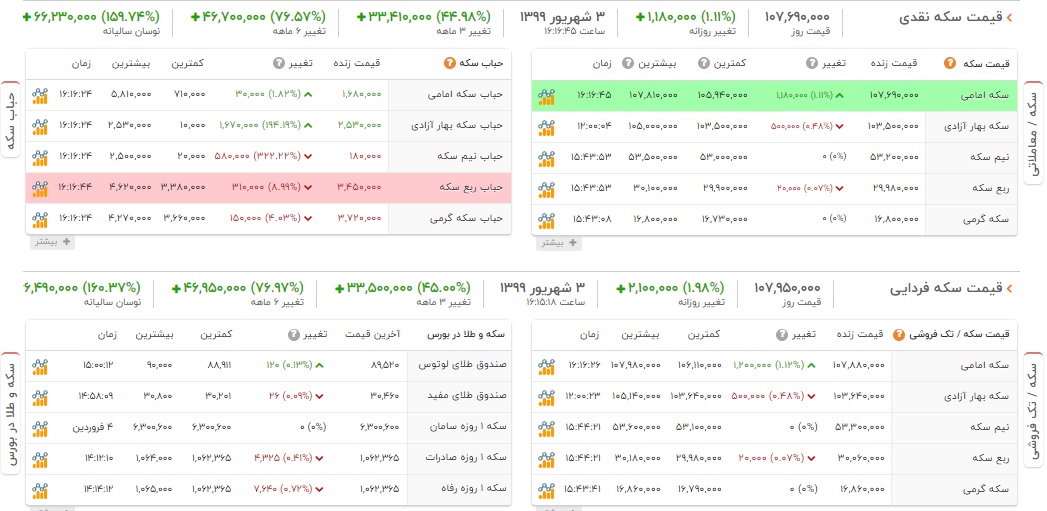Open chart icon for حباب نیم سکه row
The image size is (1047, 511).
point(40,156)
